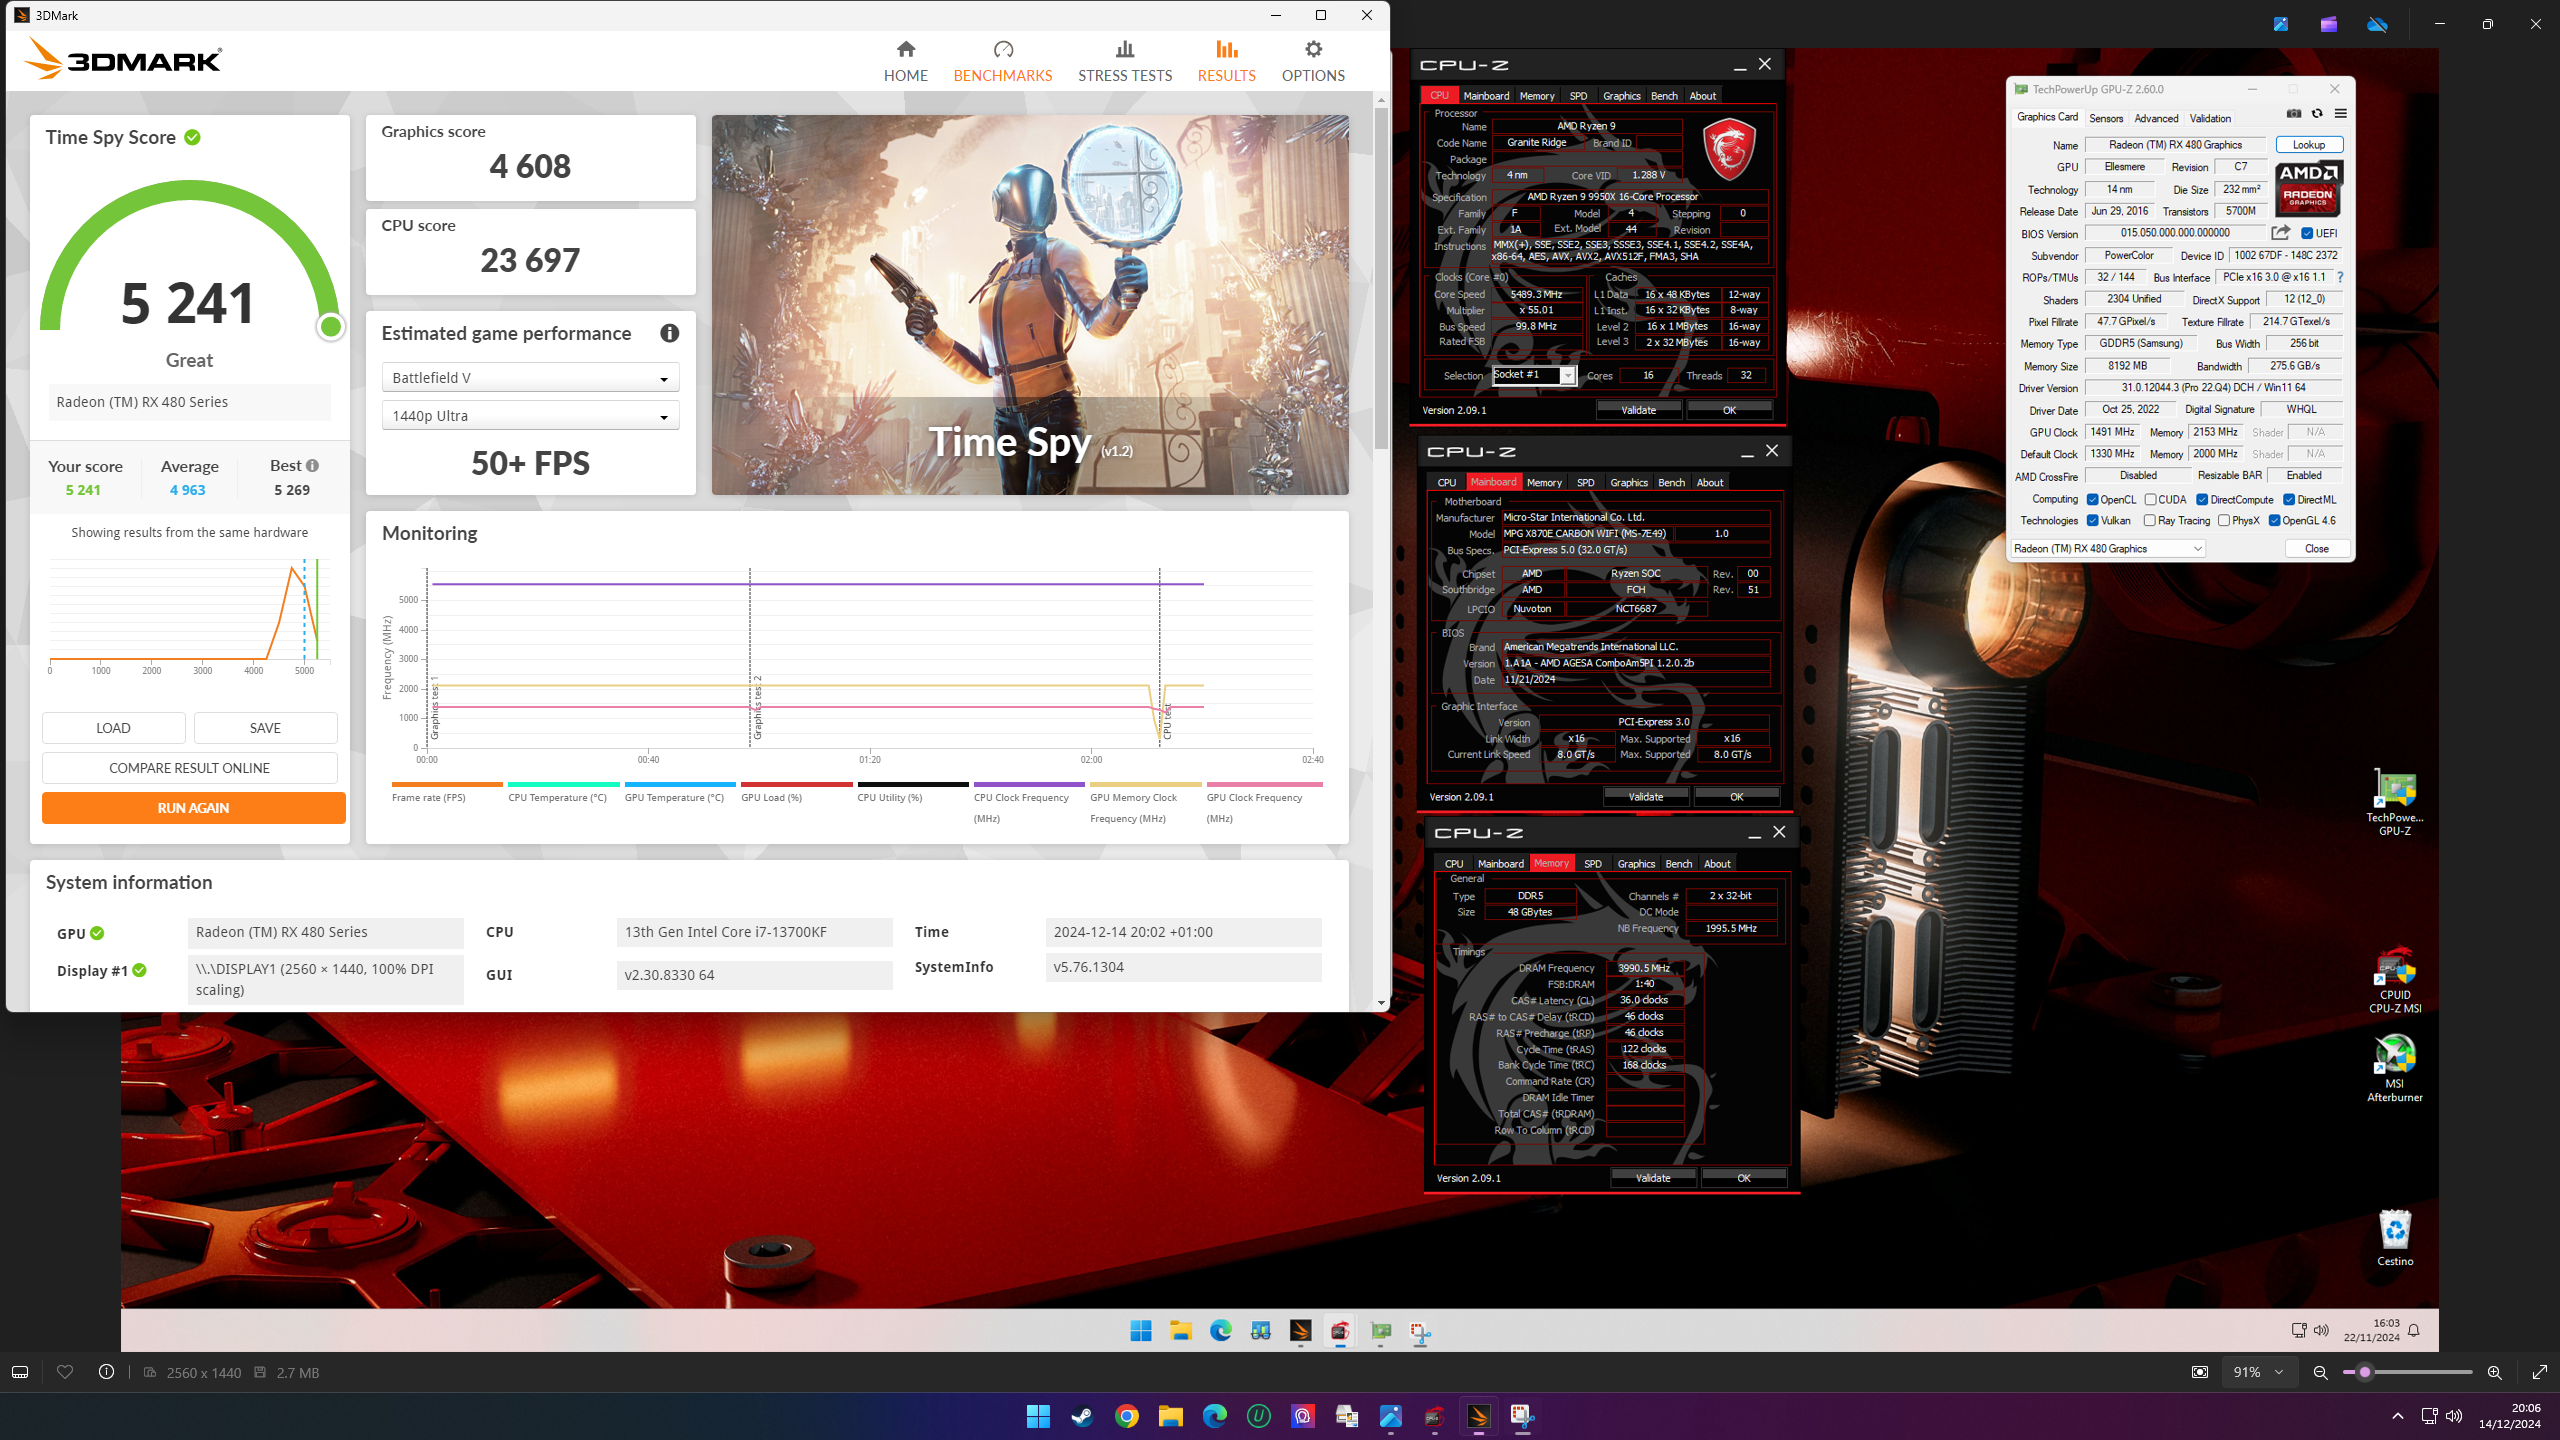2560x1440 pixels.
Task: Open the Battlefield V game dropdown
Action: (530, 377)
